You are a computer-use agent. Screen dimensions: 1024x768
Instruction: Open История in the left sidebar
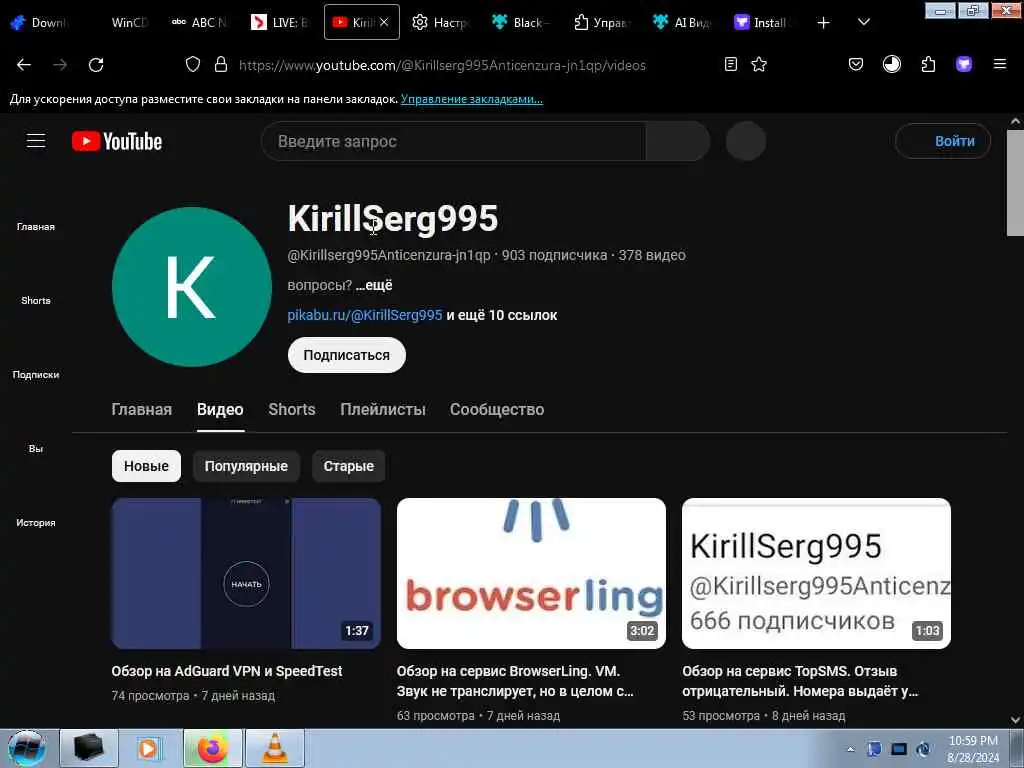coord(36,522)
